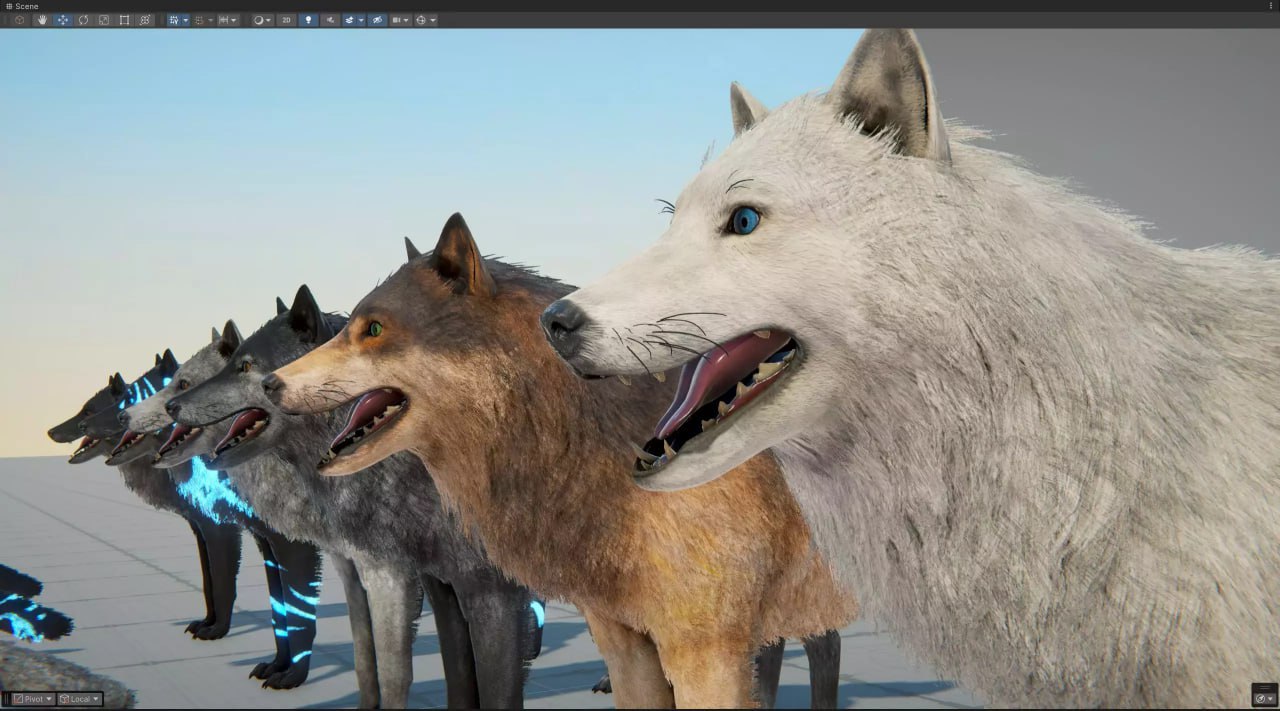The width and height of the screenshot is (1280, 711).
Task: Select the Rect transform tool
Action: 124,19
